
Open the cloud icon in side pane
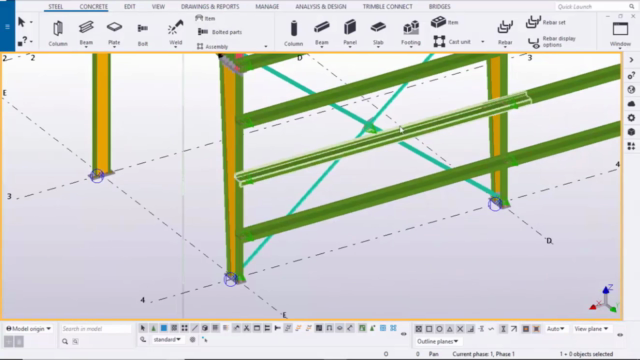(x=631, y=104)
